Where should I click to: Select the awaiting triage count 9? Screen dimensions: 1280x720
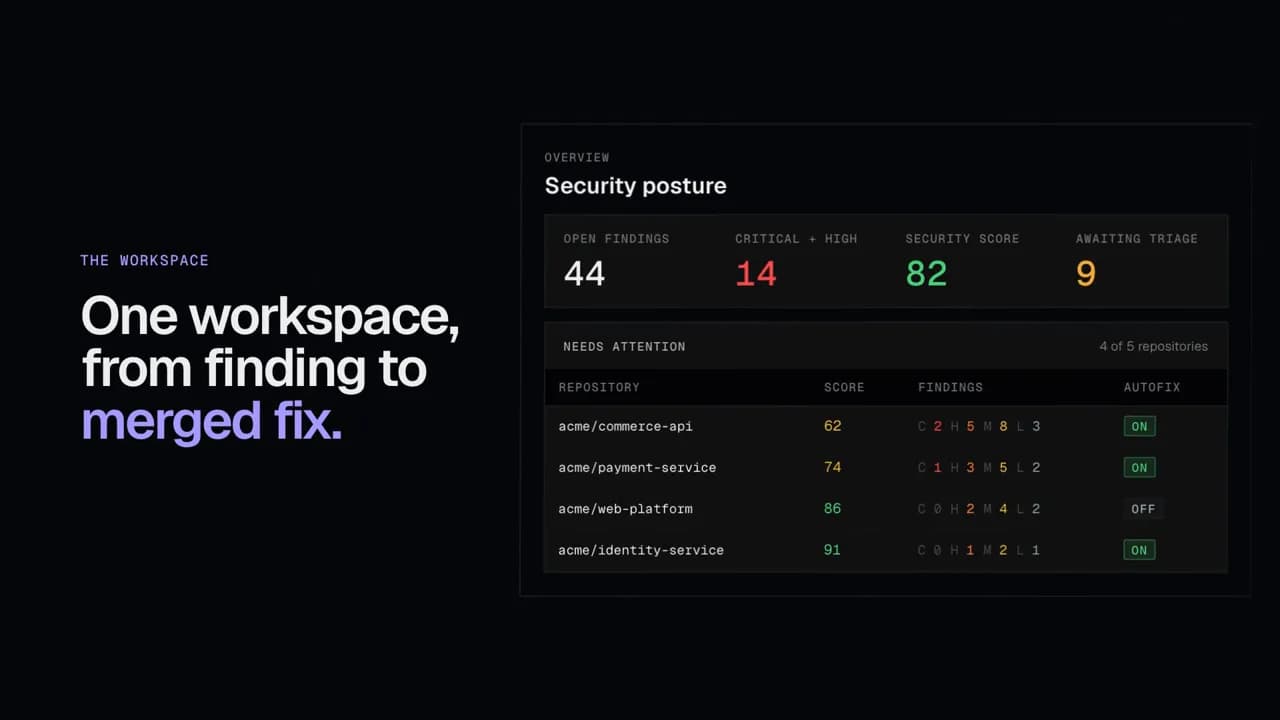click(1086, 273)
